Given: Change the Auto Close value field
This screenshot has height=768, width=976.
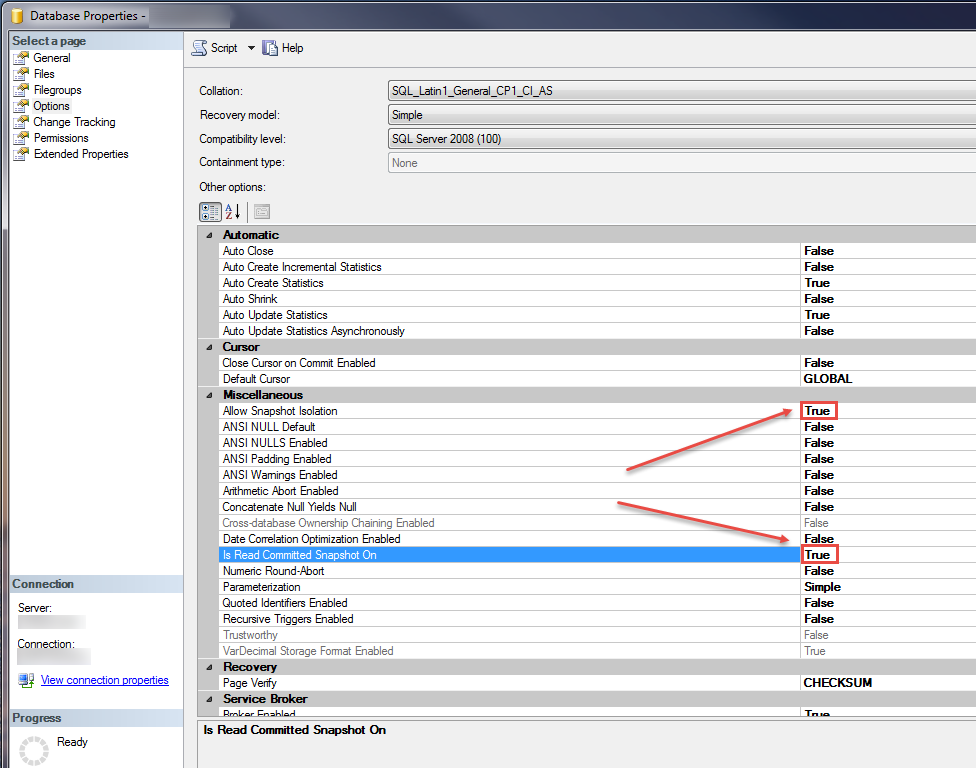Looking at the screenshot, I should coord(885,251).
